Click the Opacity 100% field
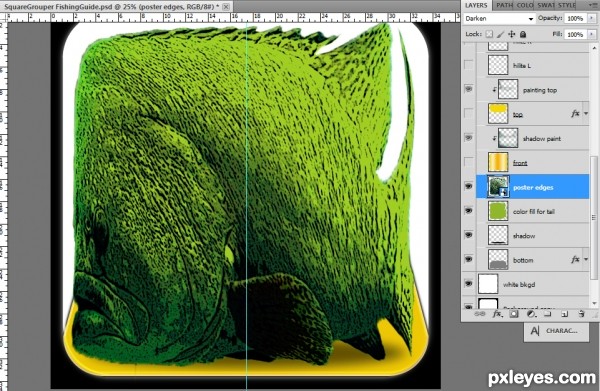Viewport: 600px width, 391px height. coord(575,18)
